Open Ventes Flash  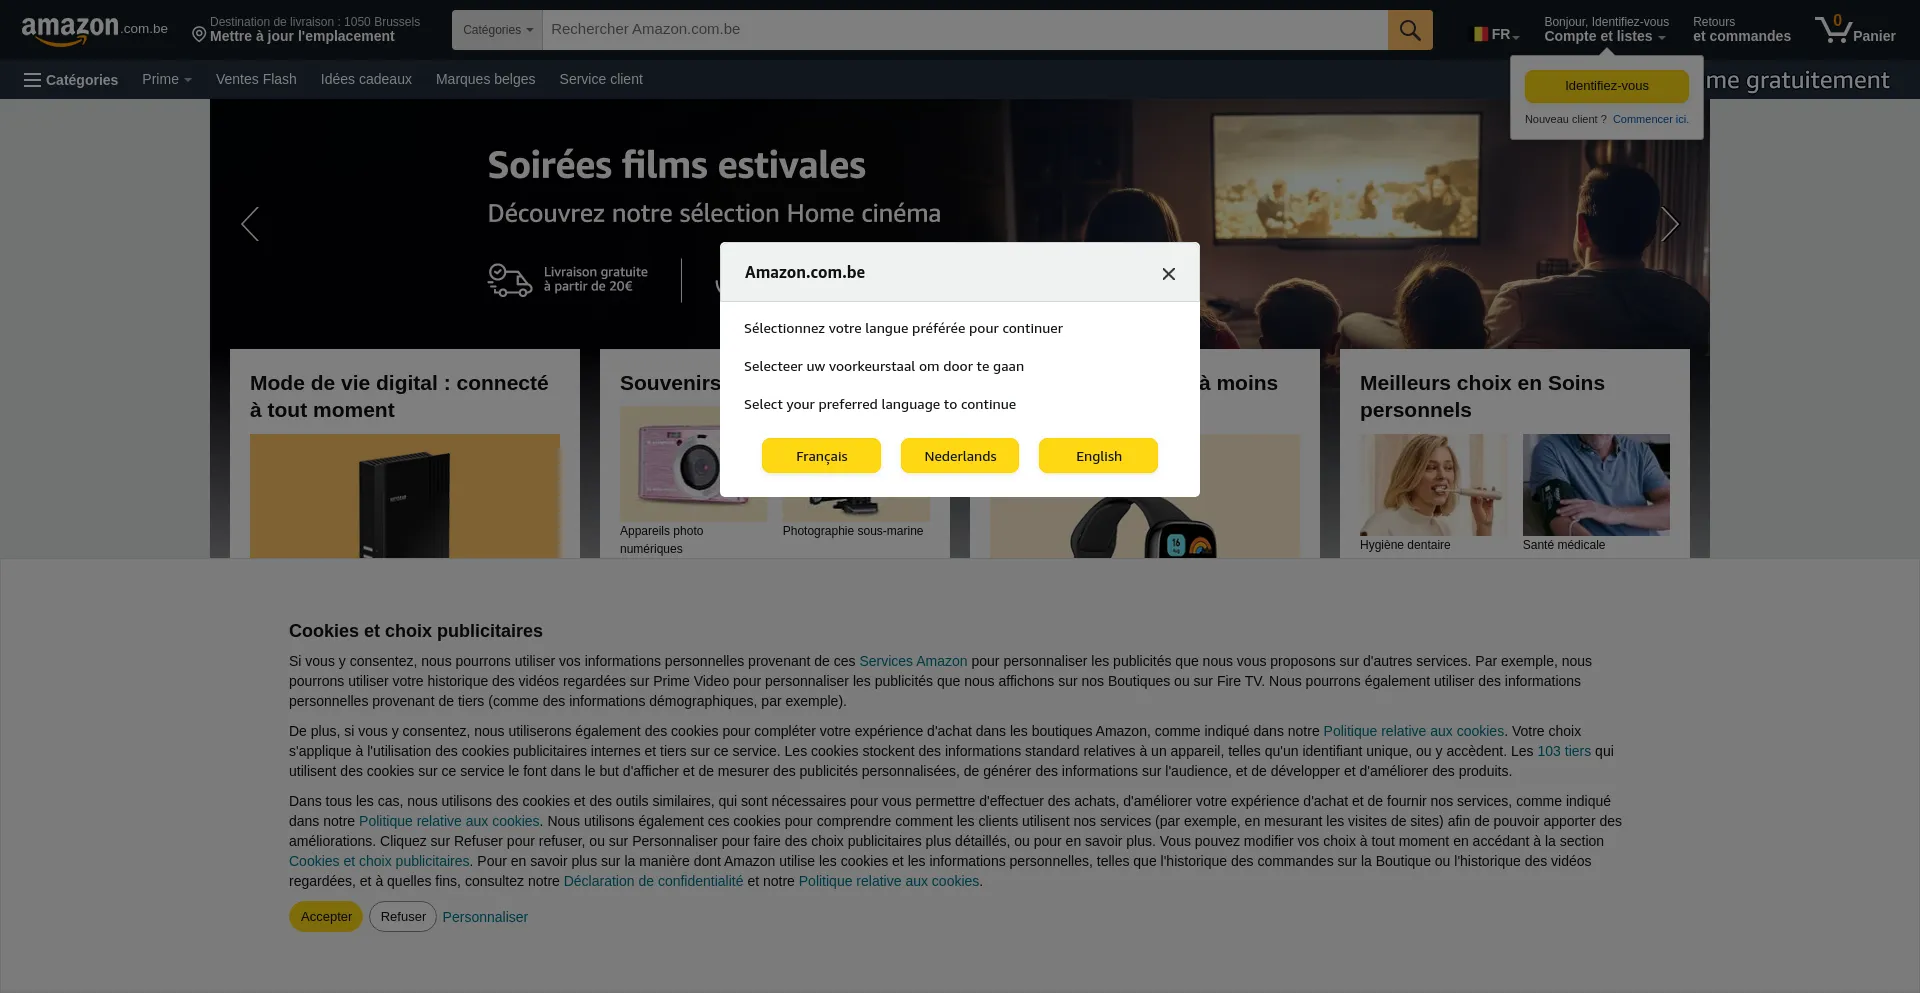[256, 79]
